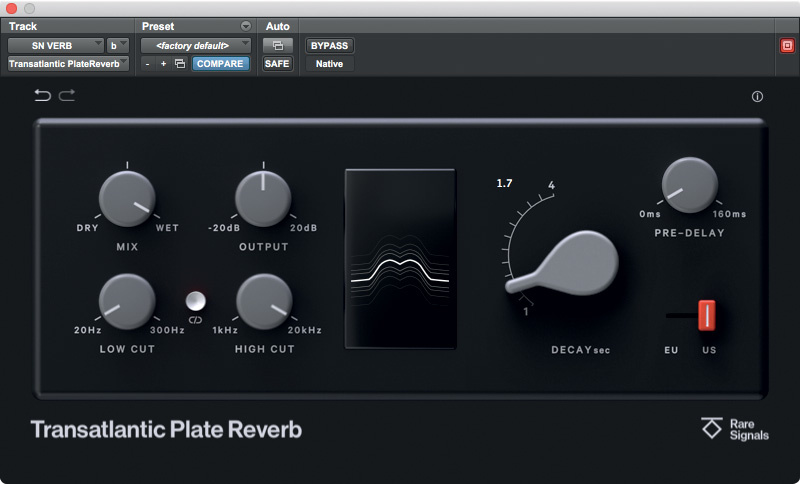The height and width of the screenshot is (484, 800).
Task: Click the 20kHz high cut label
Action: click(x=305, y=330)
